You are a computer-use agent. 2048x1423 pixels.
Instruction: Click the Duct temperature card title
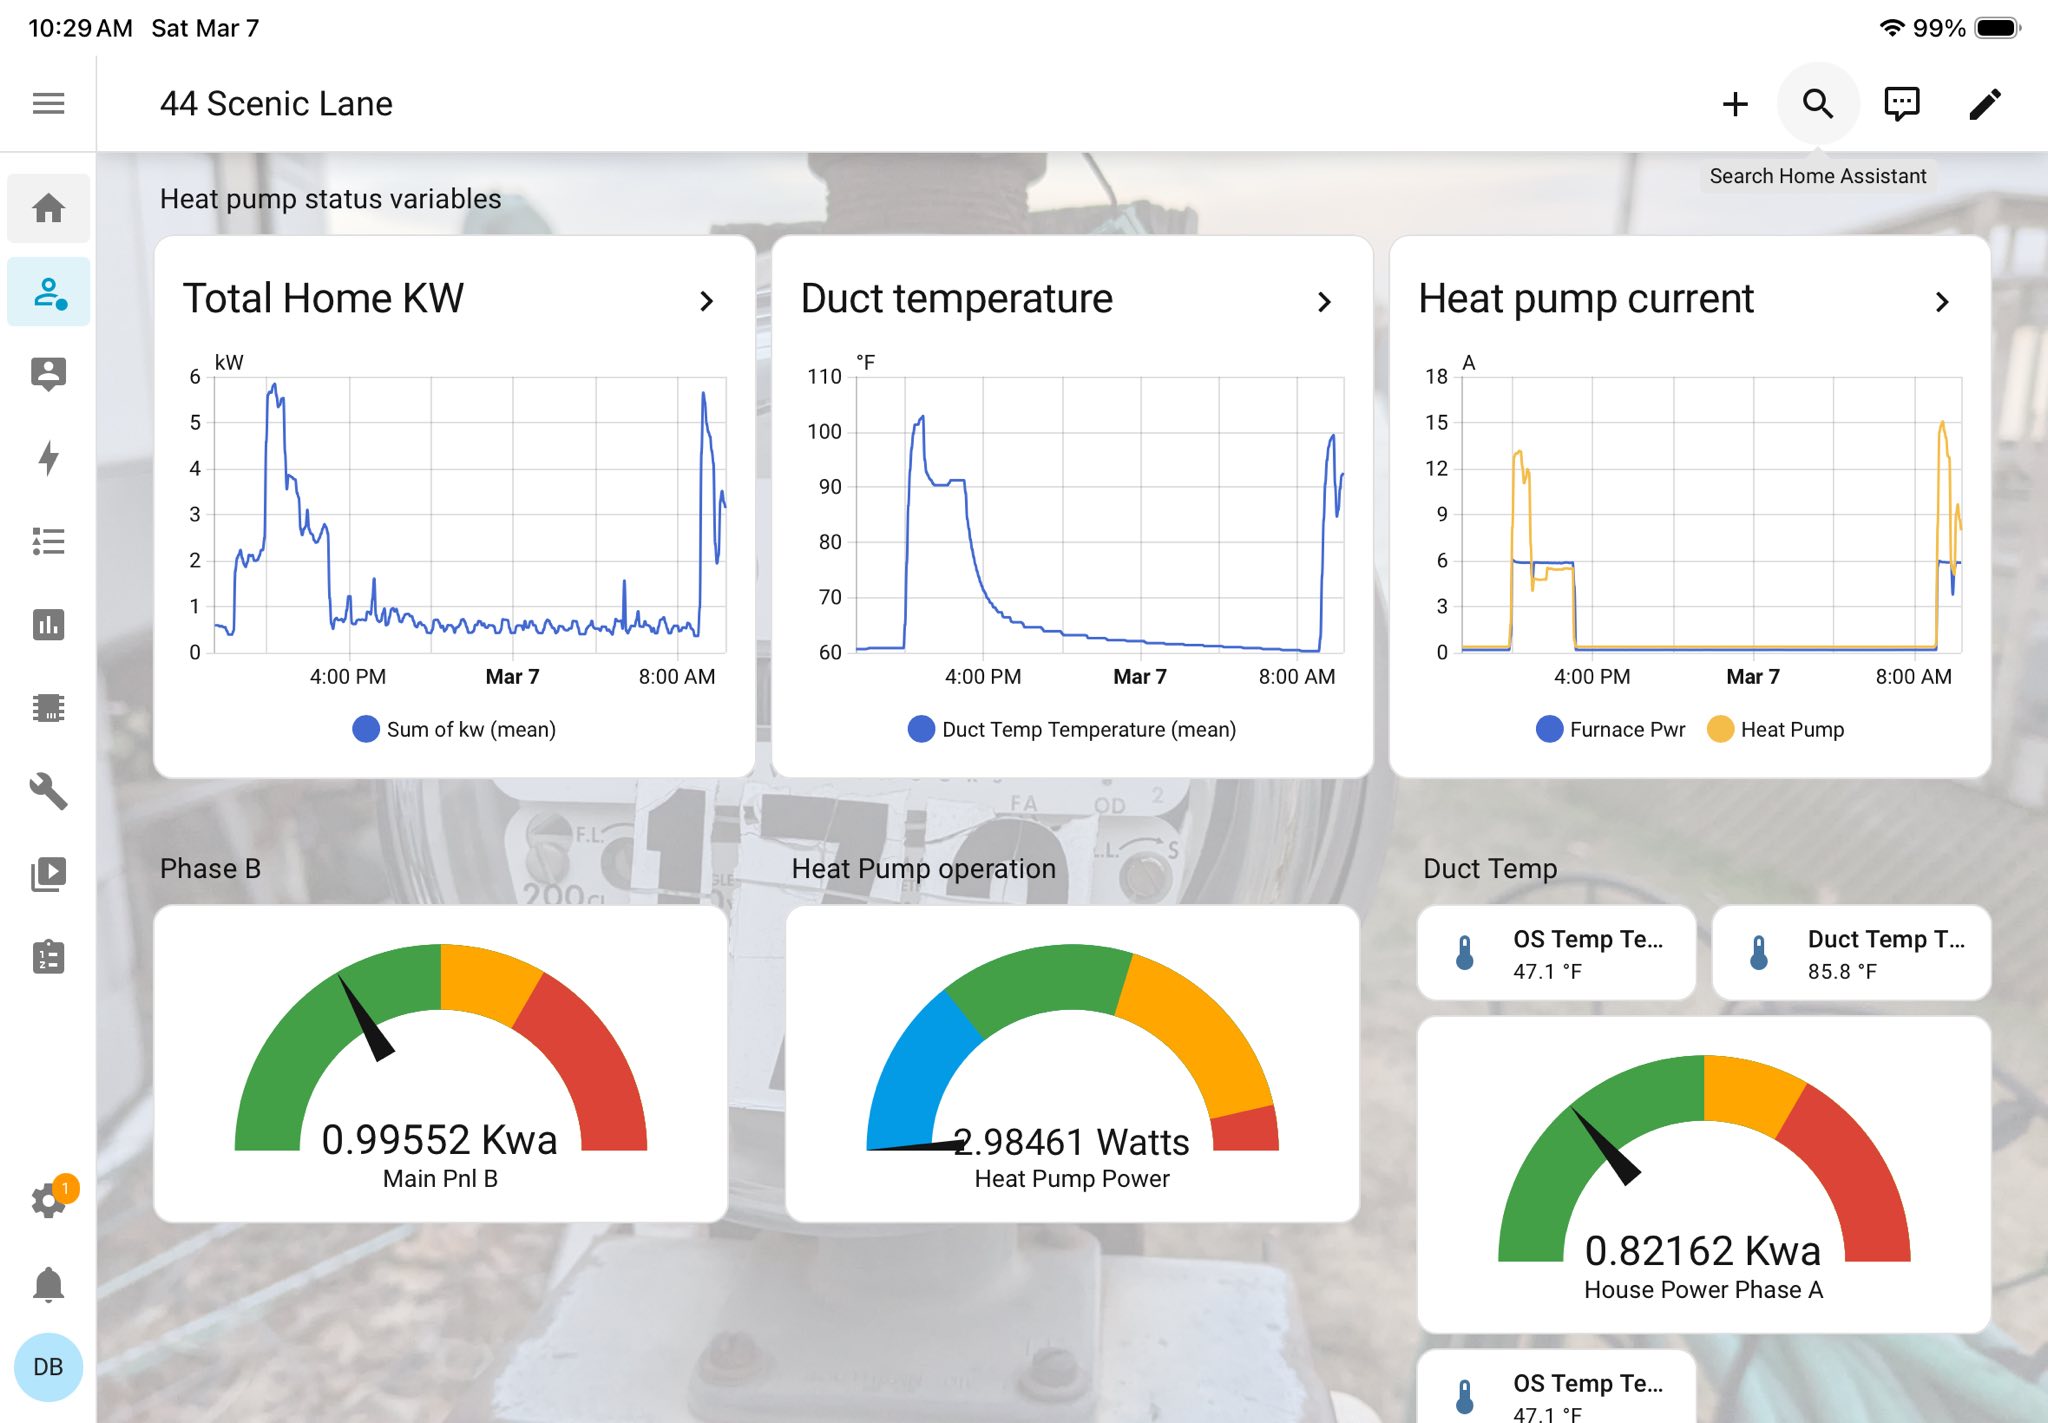click(x=957, y=298)
